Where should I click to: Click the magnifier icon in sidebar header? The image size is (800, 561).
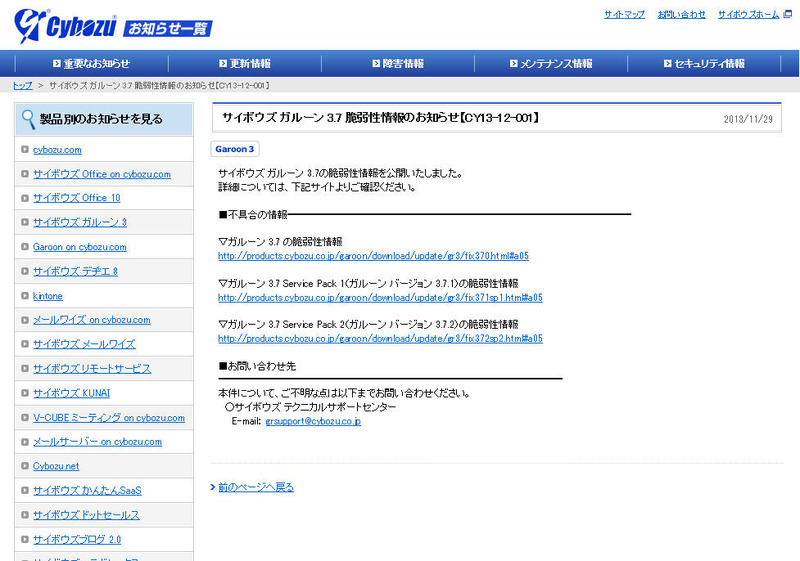(x=28, y=119)
